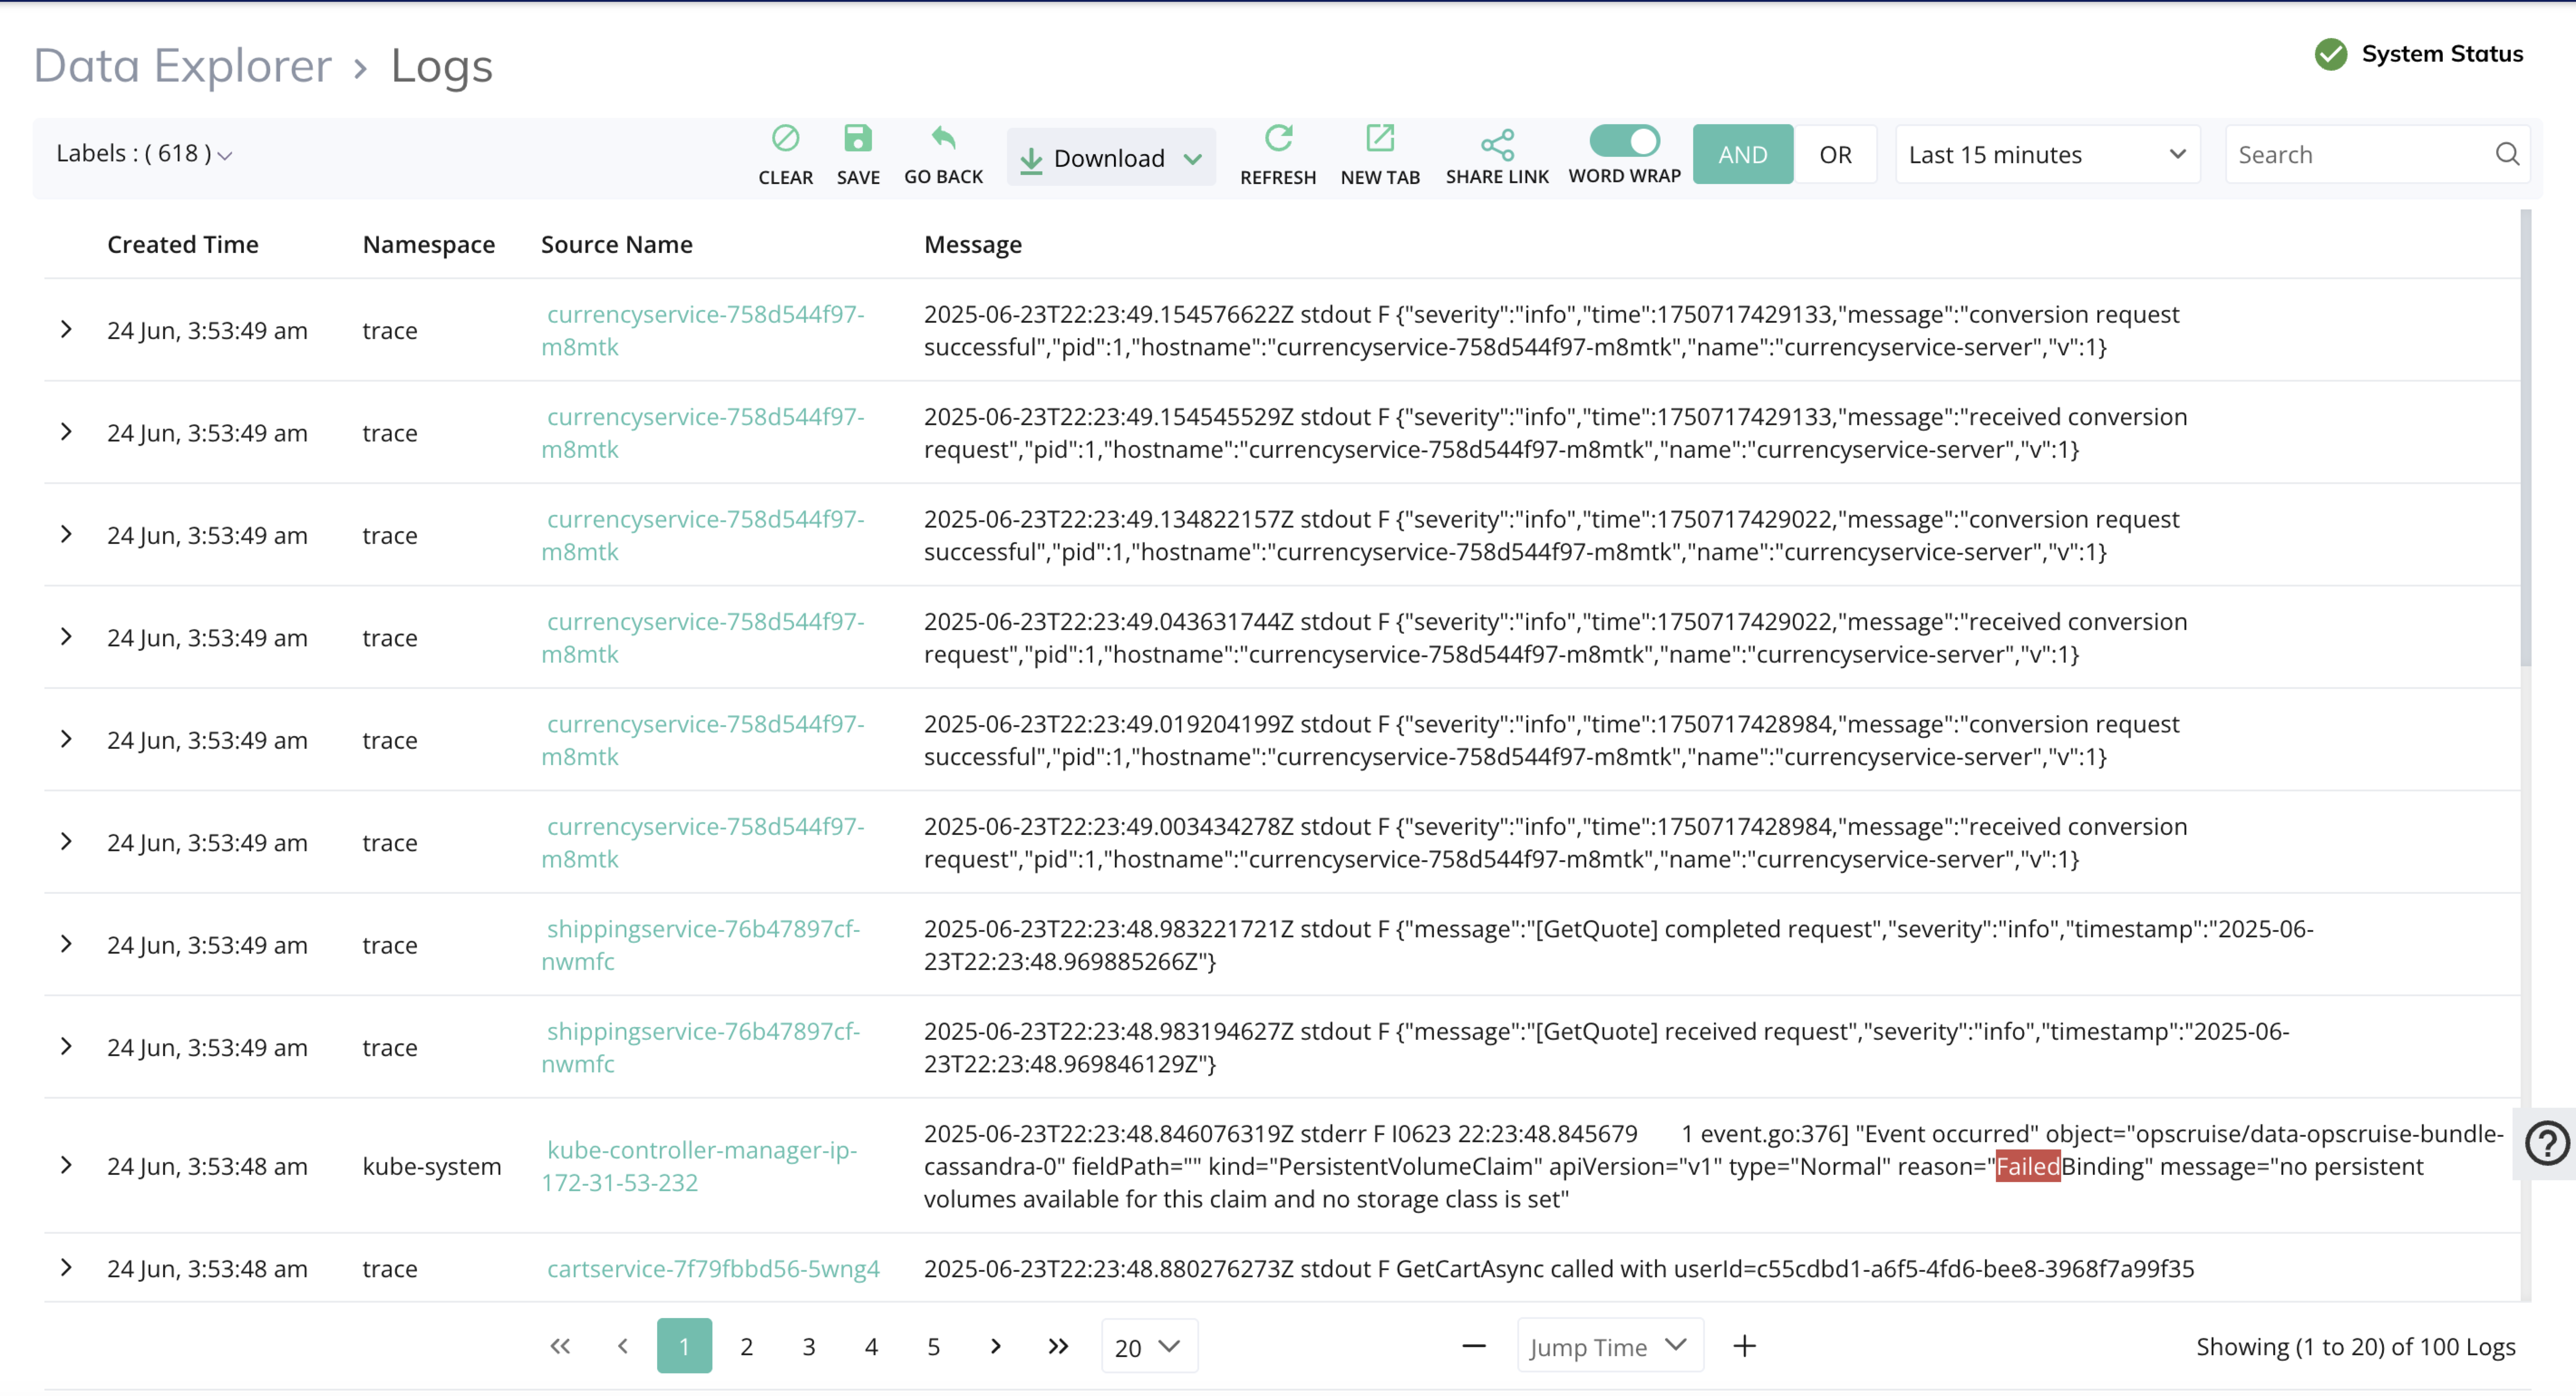Click the System Status green check icon

(2330, 54)
